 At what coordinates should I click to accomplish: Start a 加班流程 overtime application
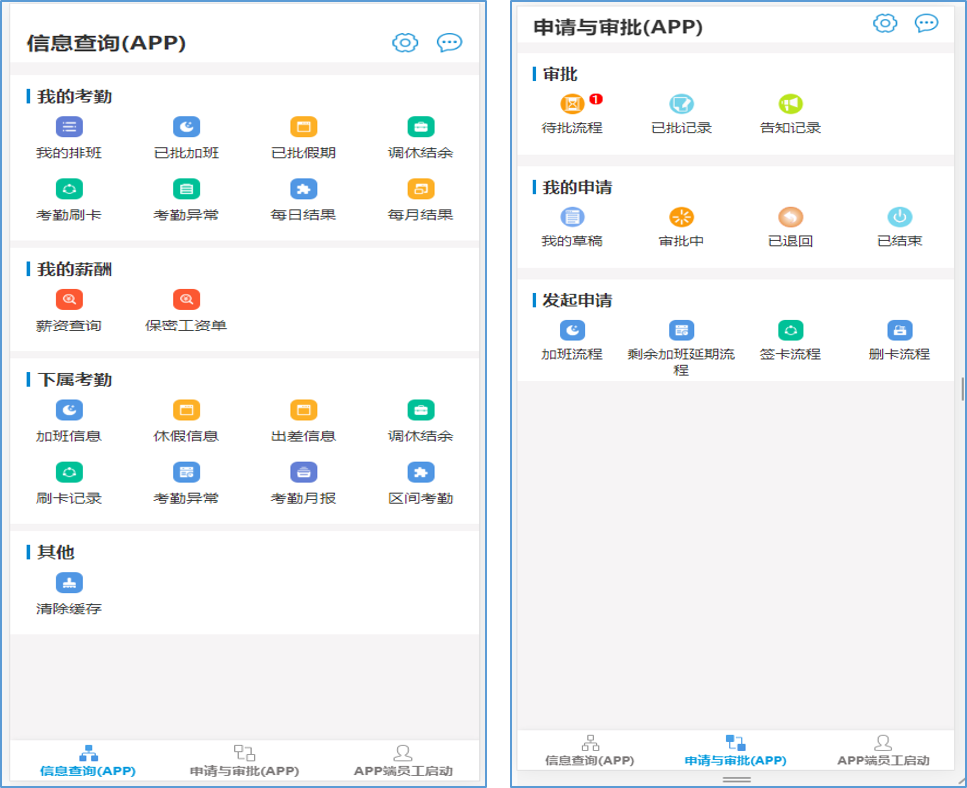coord(572,330)
